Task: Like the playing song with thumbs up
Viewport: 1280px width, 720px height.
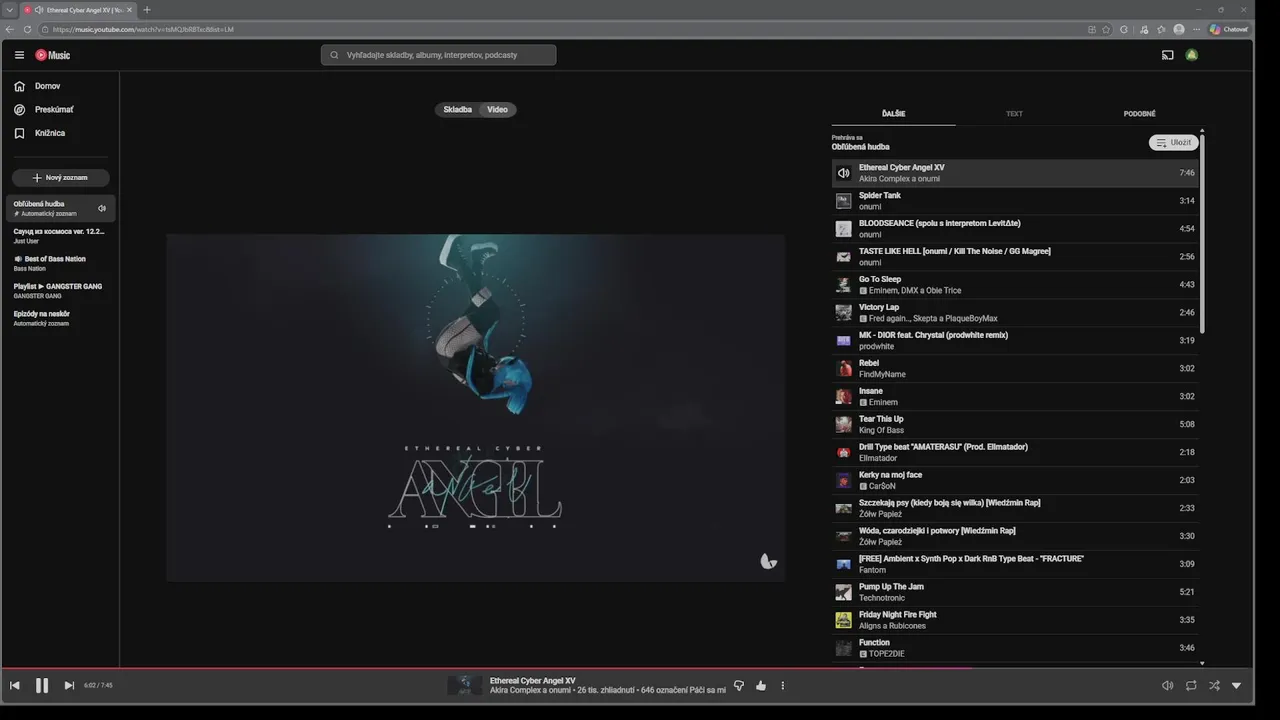Action: (x=761, y=685)
